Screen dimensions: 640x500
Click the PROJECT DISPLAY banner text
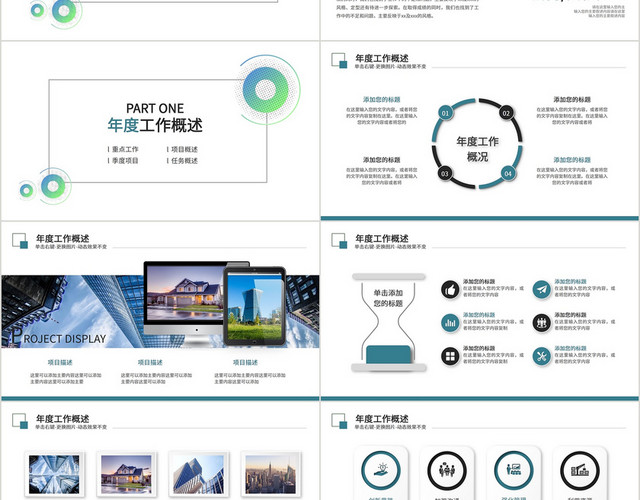tap(58, 337)
